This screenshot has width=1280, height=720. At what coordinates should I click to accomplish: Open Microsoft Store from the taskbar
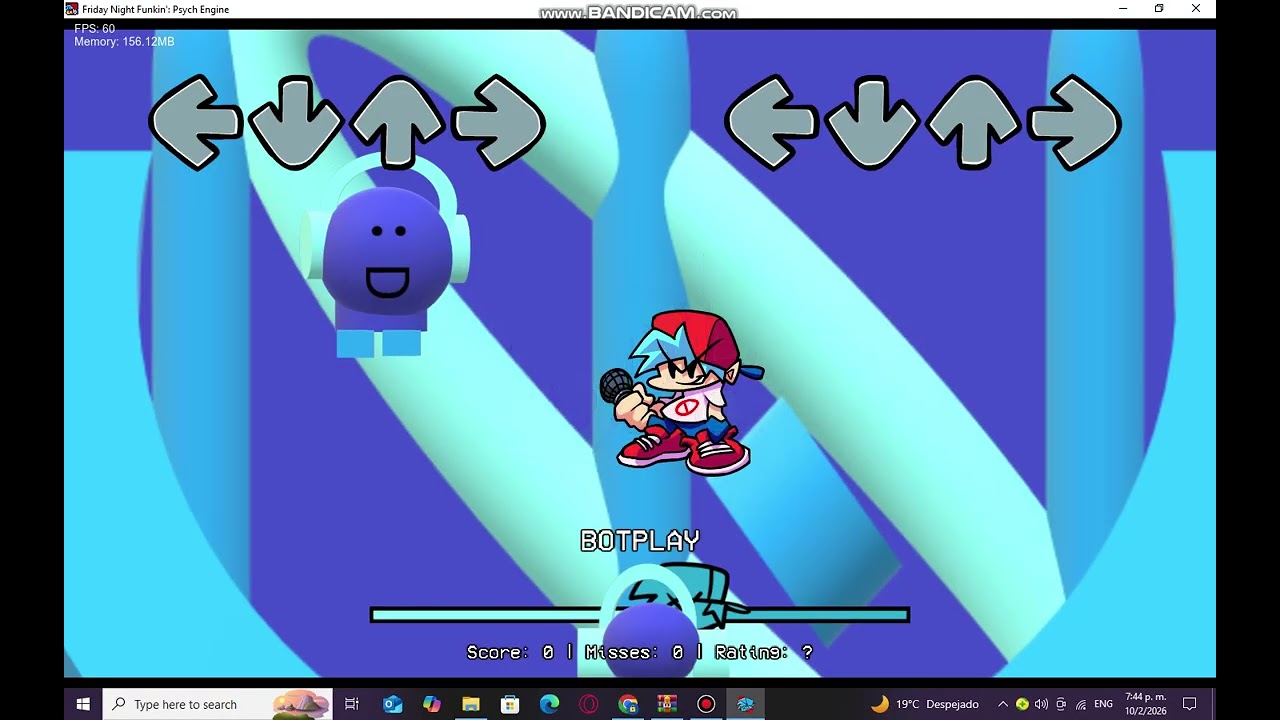(x=510, y=704)
